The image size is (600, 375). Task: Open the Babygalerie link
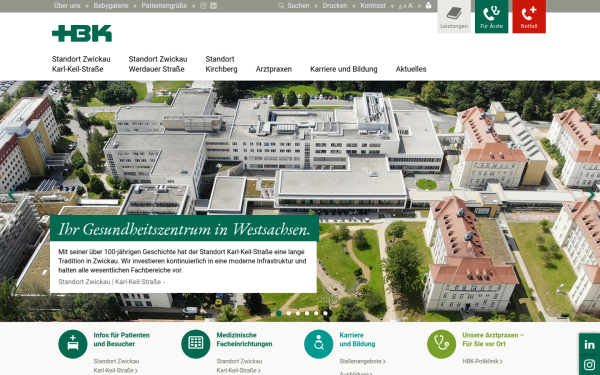click(111, 6)
